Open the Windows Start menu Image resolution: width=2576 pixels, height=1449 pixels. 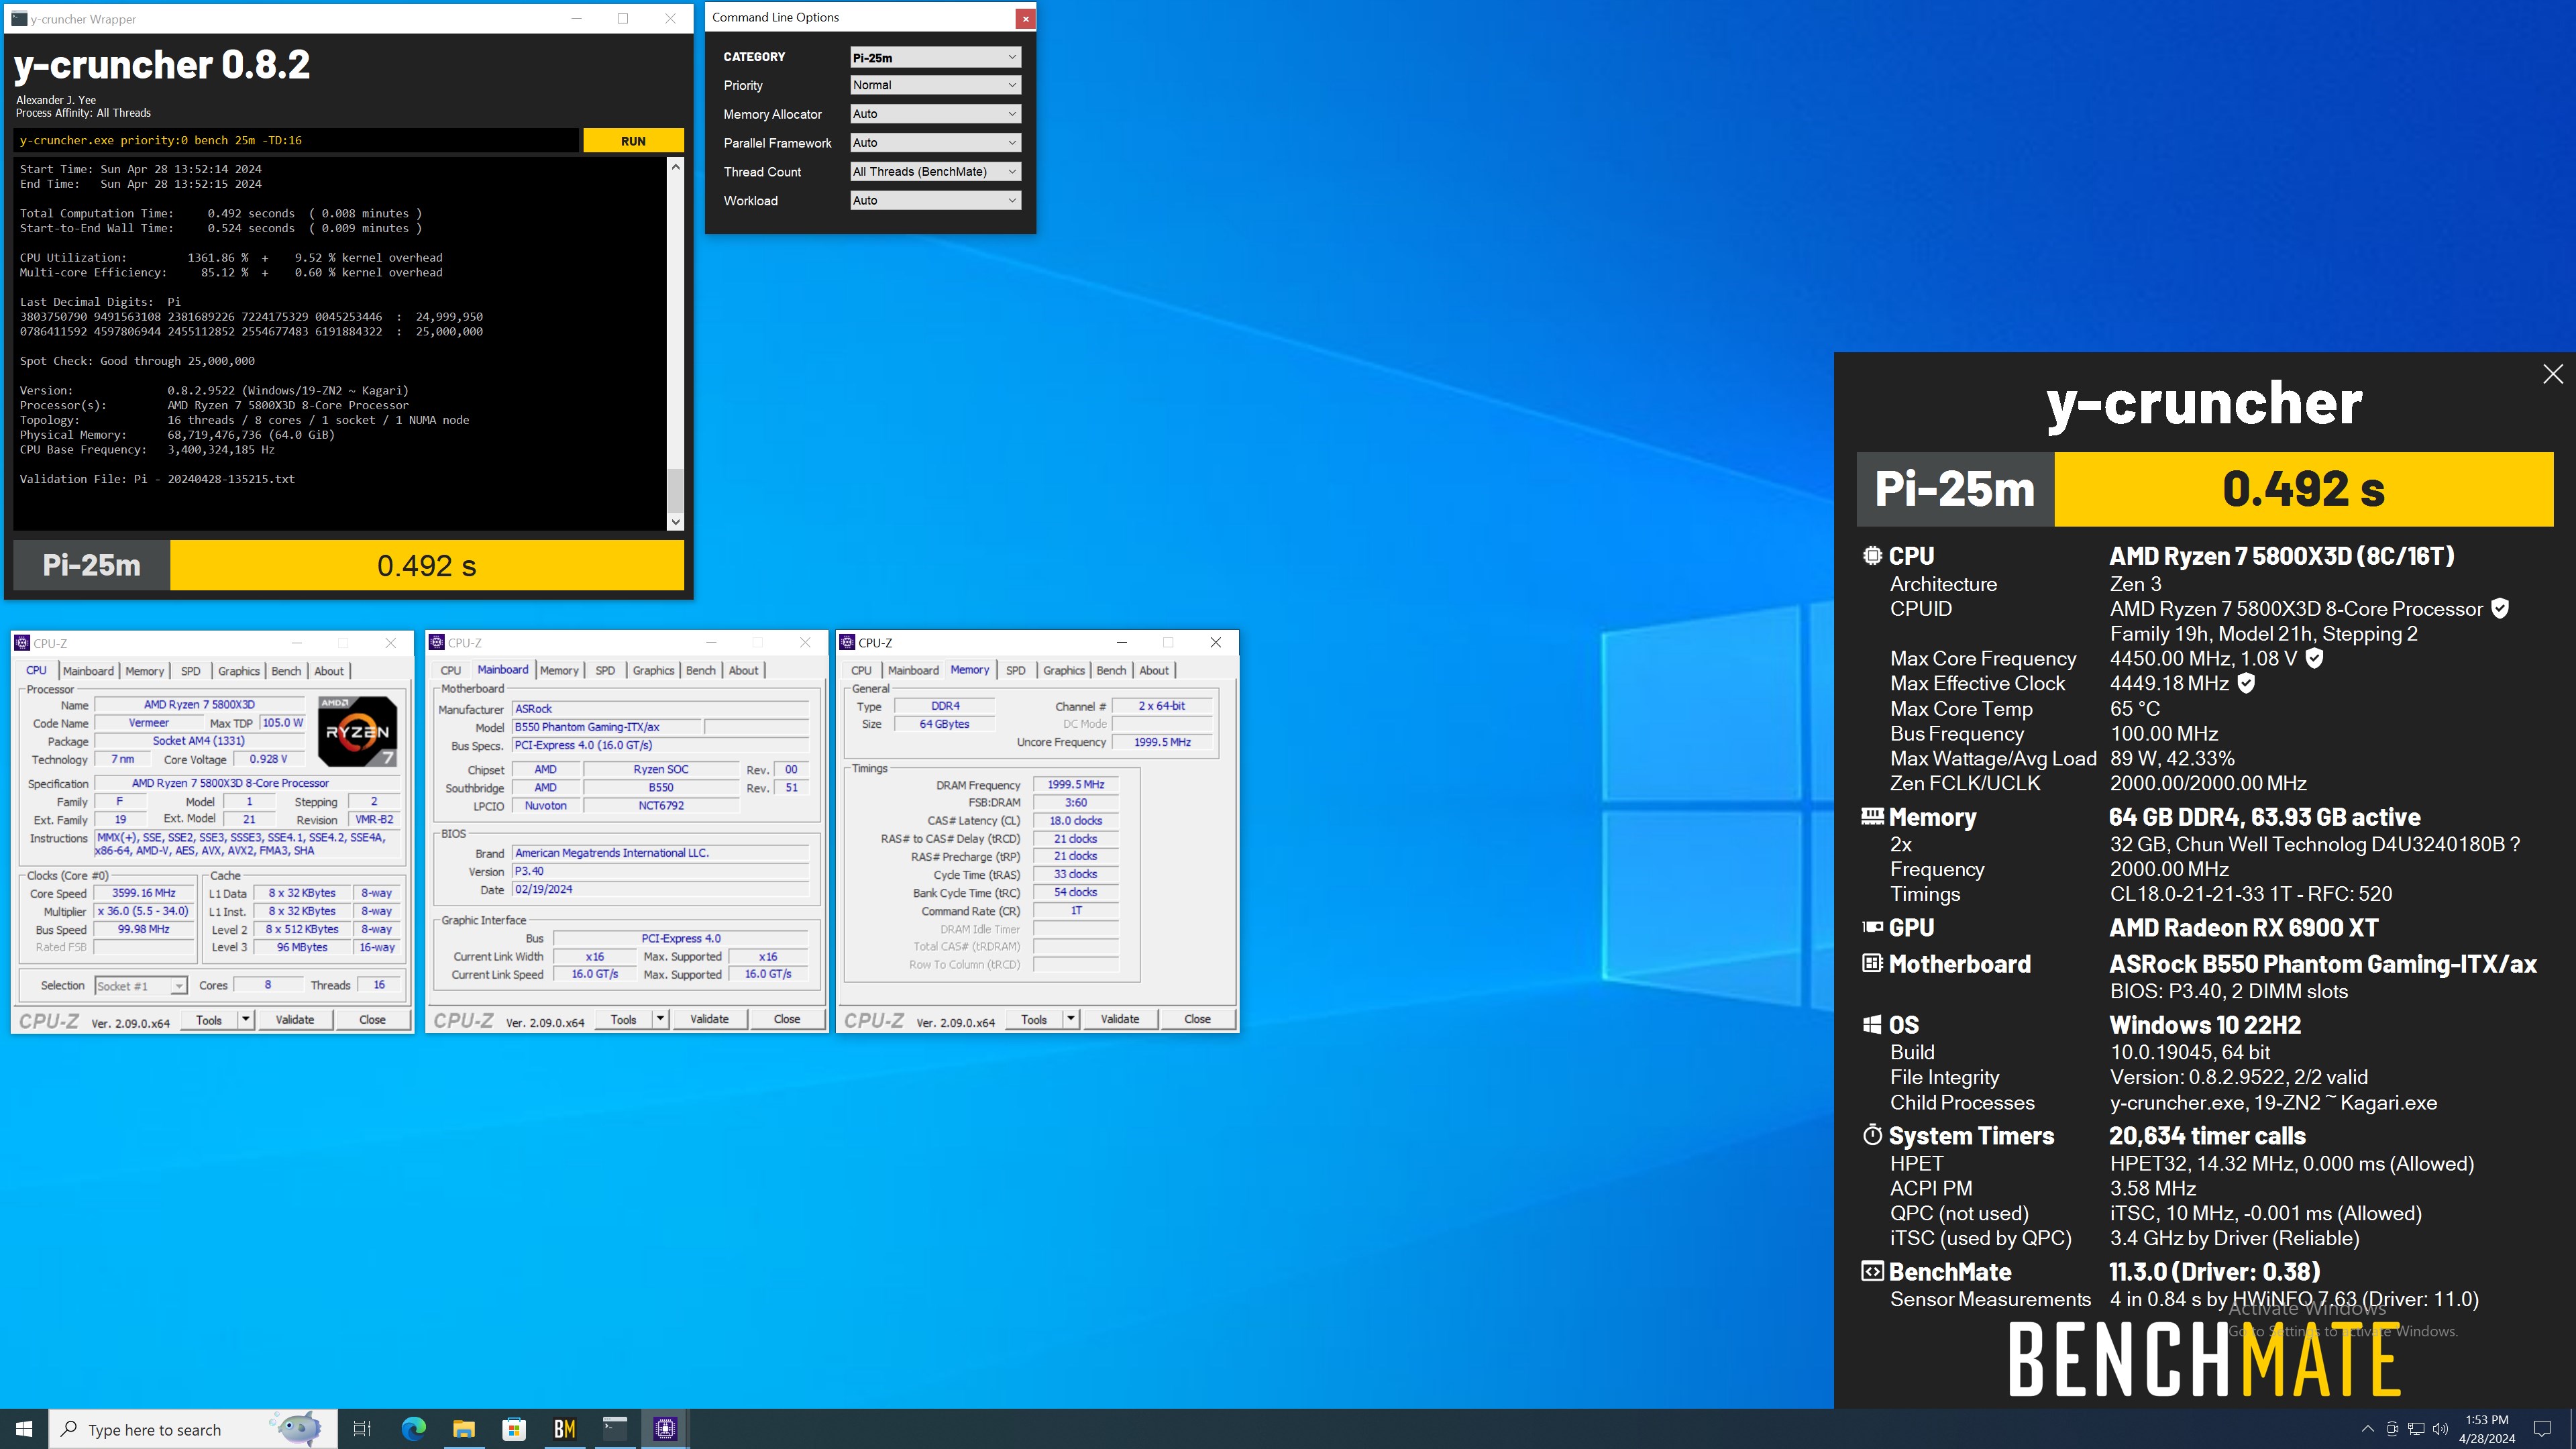point(24,1429)
